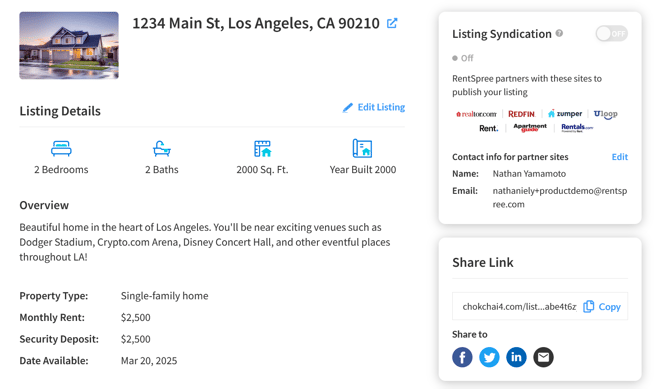Share the listing on LinkedIn

pos(516,357)
